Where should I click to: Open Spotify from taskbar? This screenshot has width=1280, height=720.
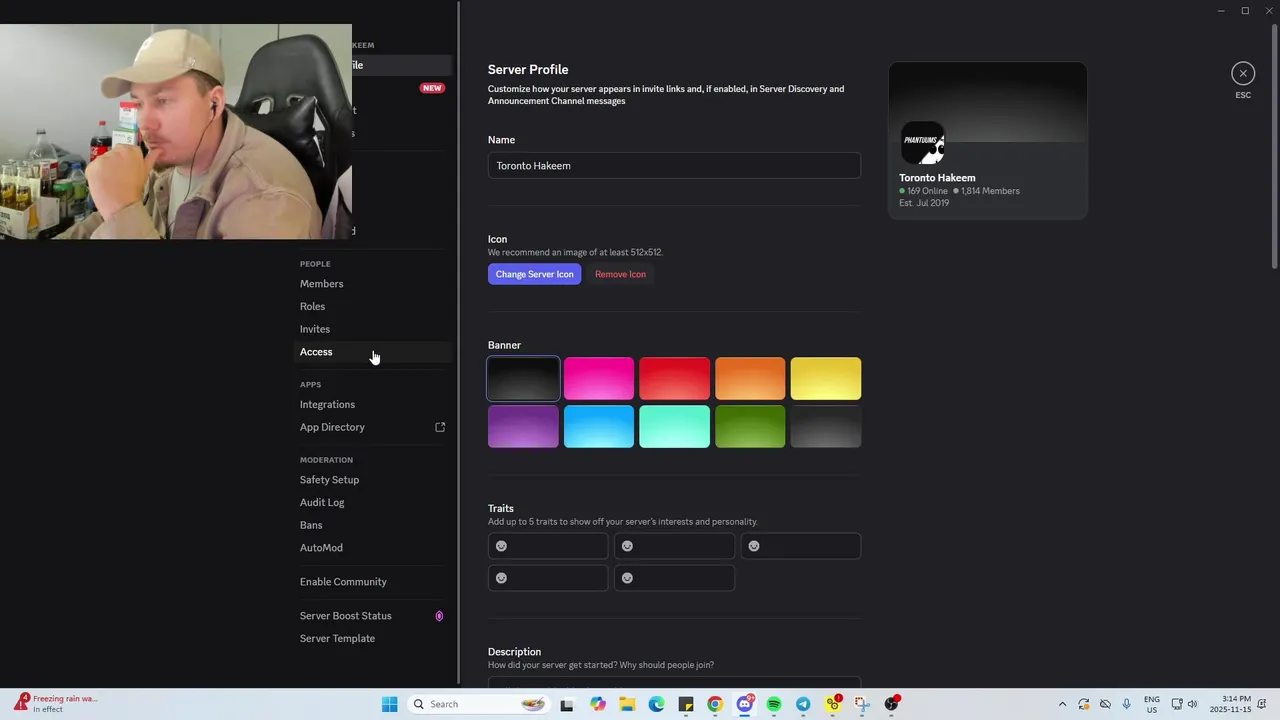(x=774, y=704)
